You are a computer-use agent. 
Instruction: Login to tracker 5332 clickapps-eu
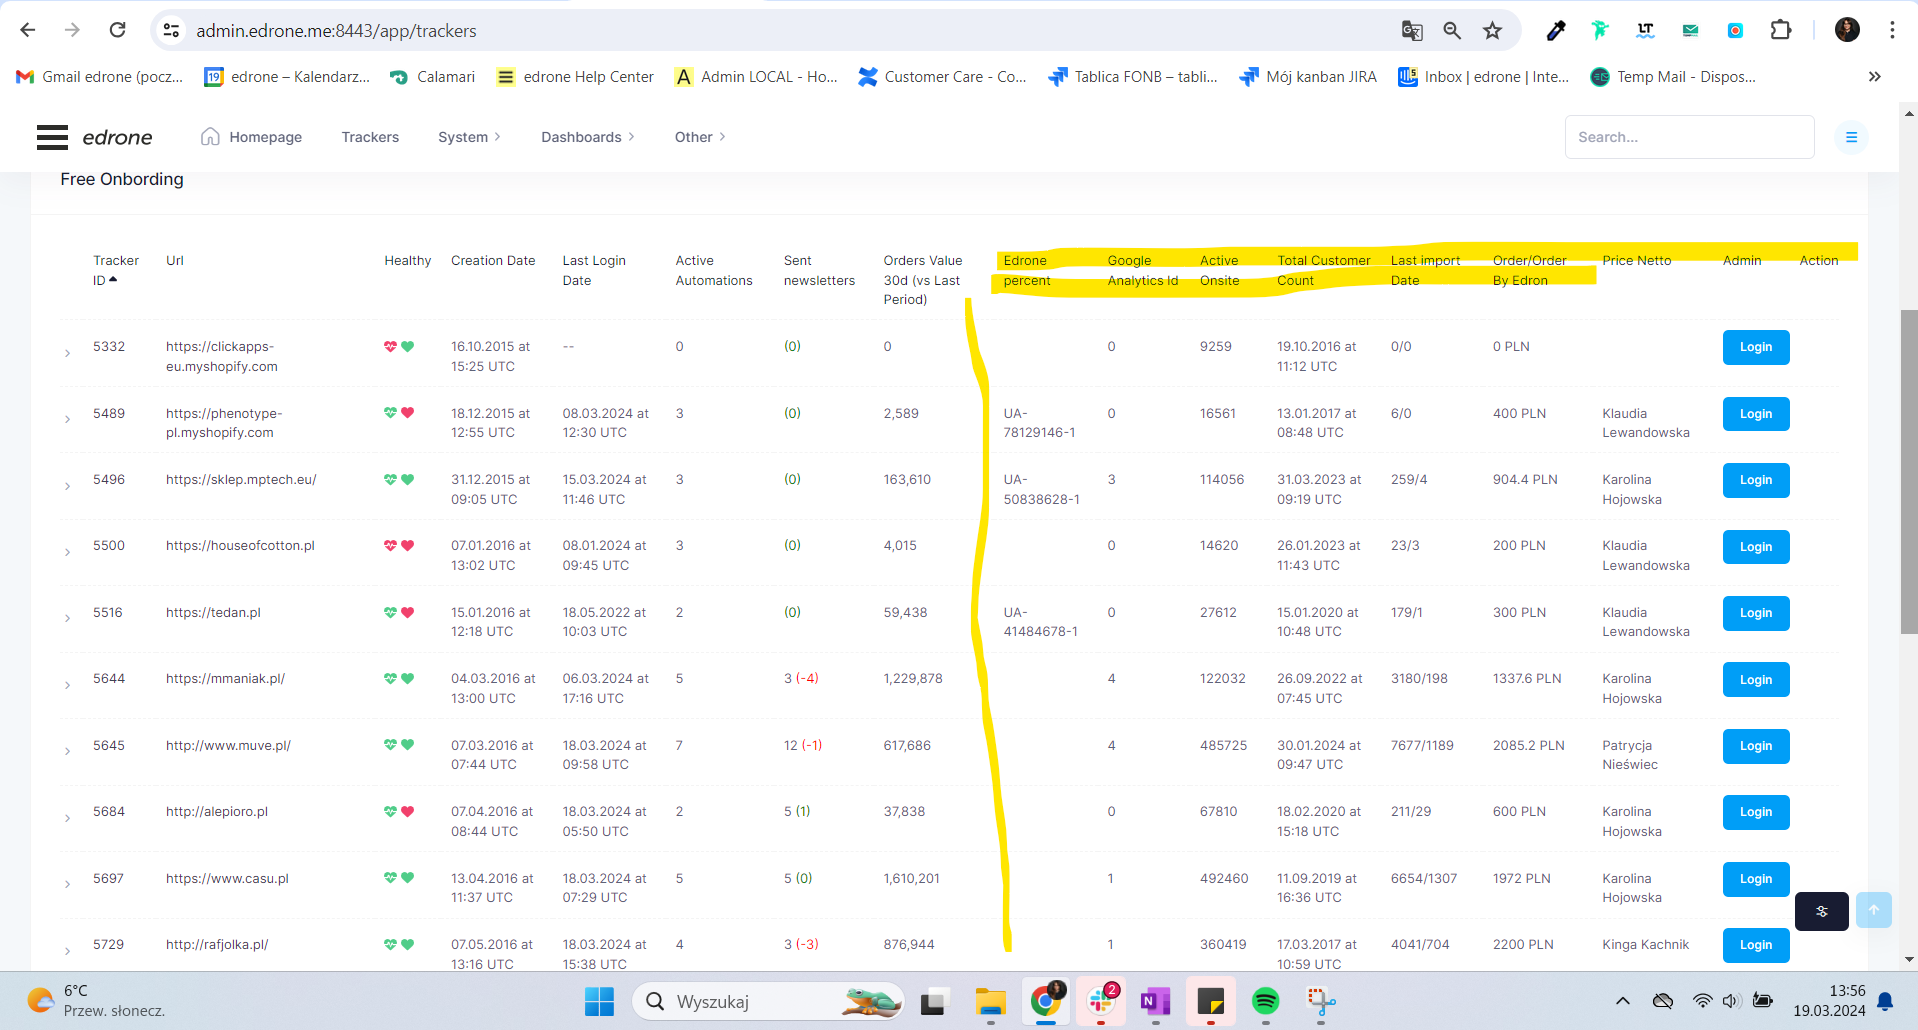(1755, 347)
